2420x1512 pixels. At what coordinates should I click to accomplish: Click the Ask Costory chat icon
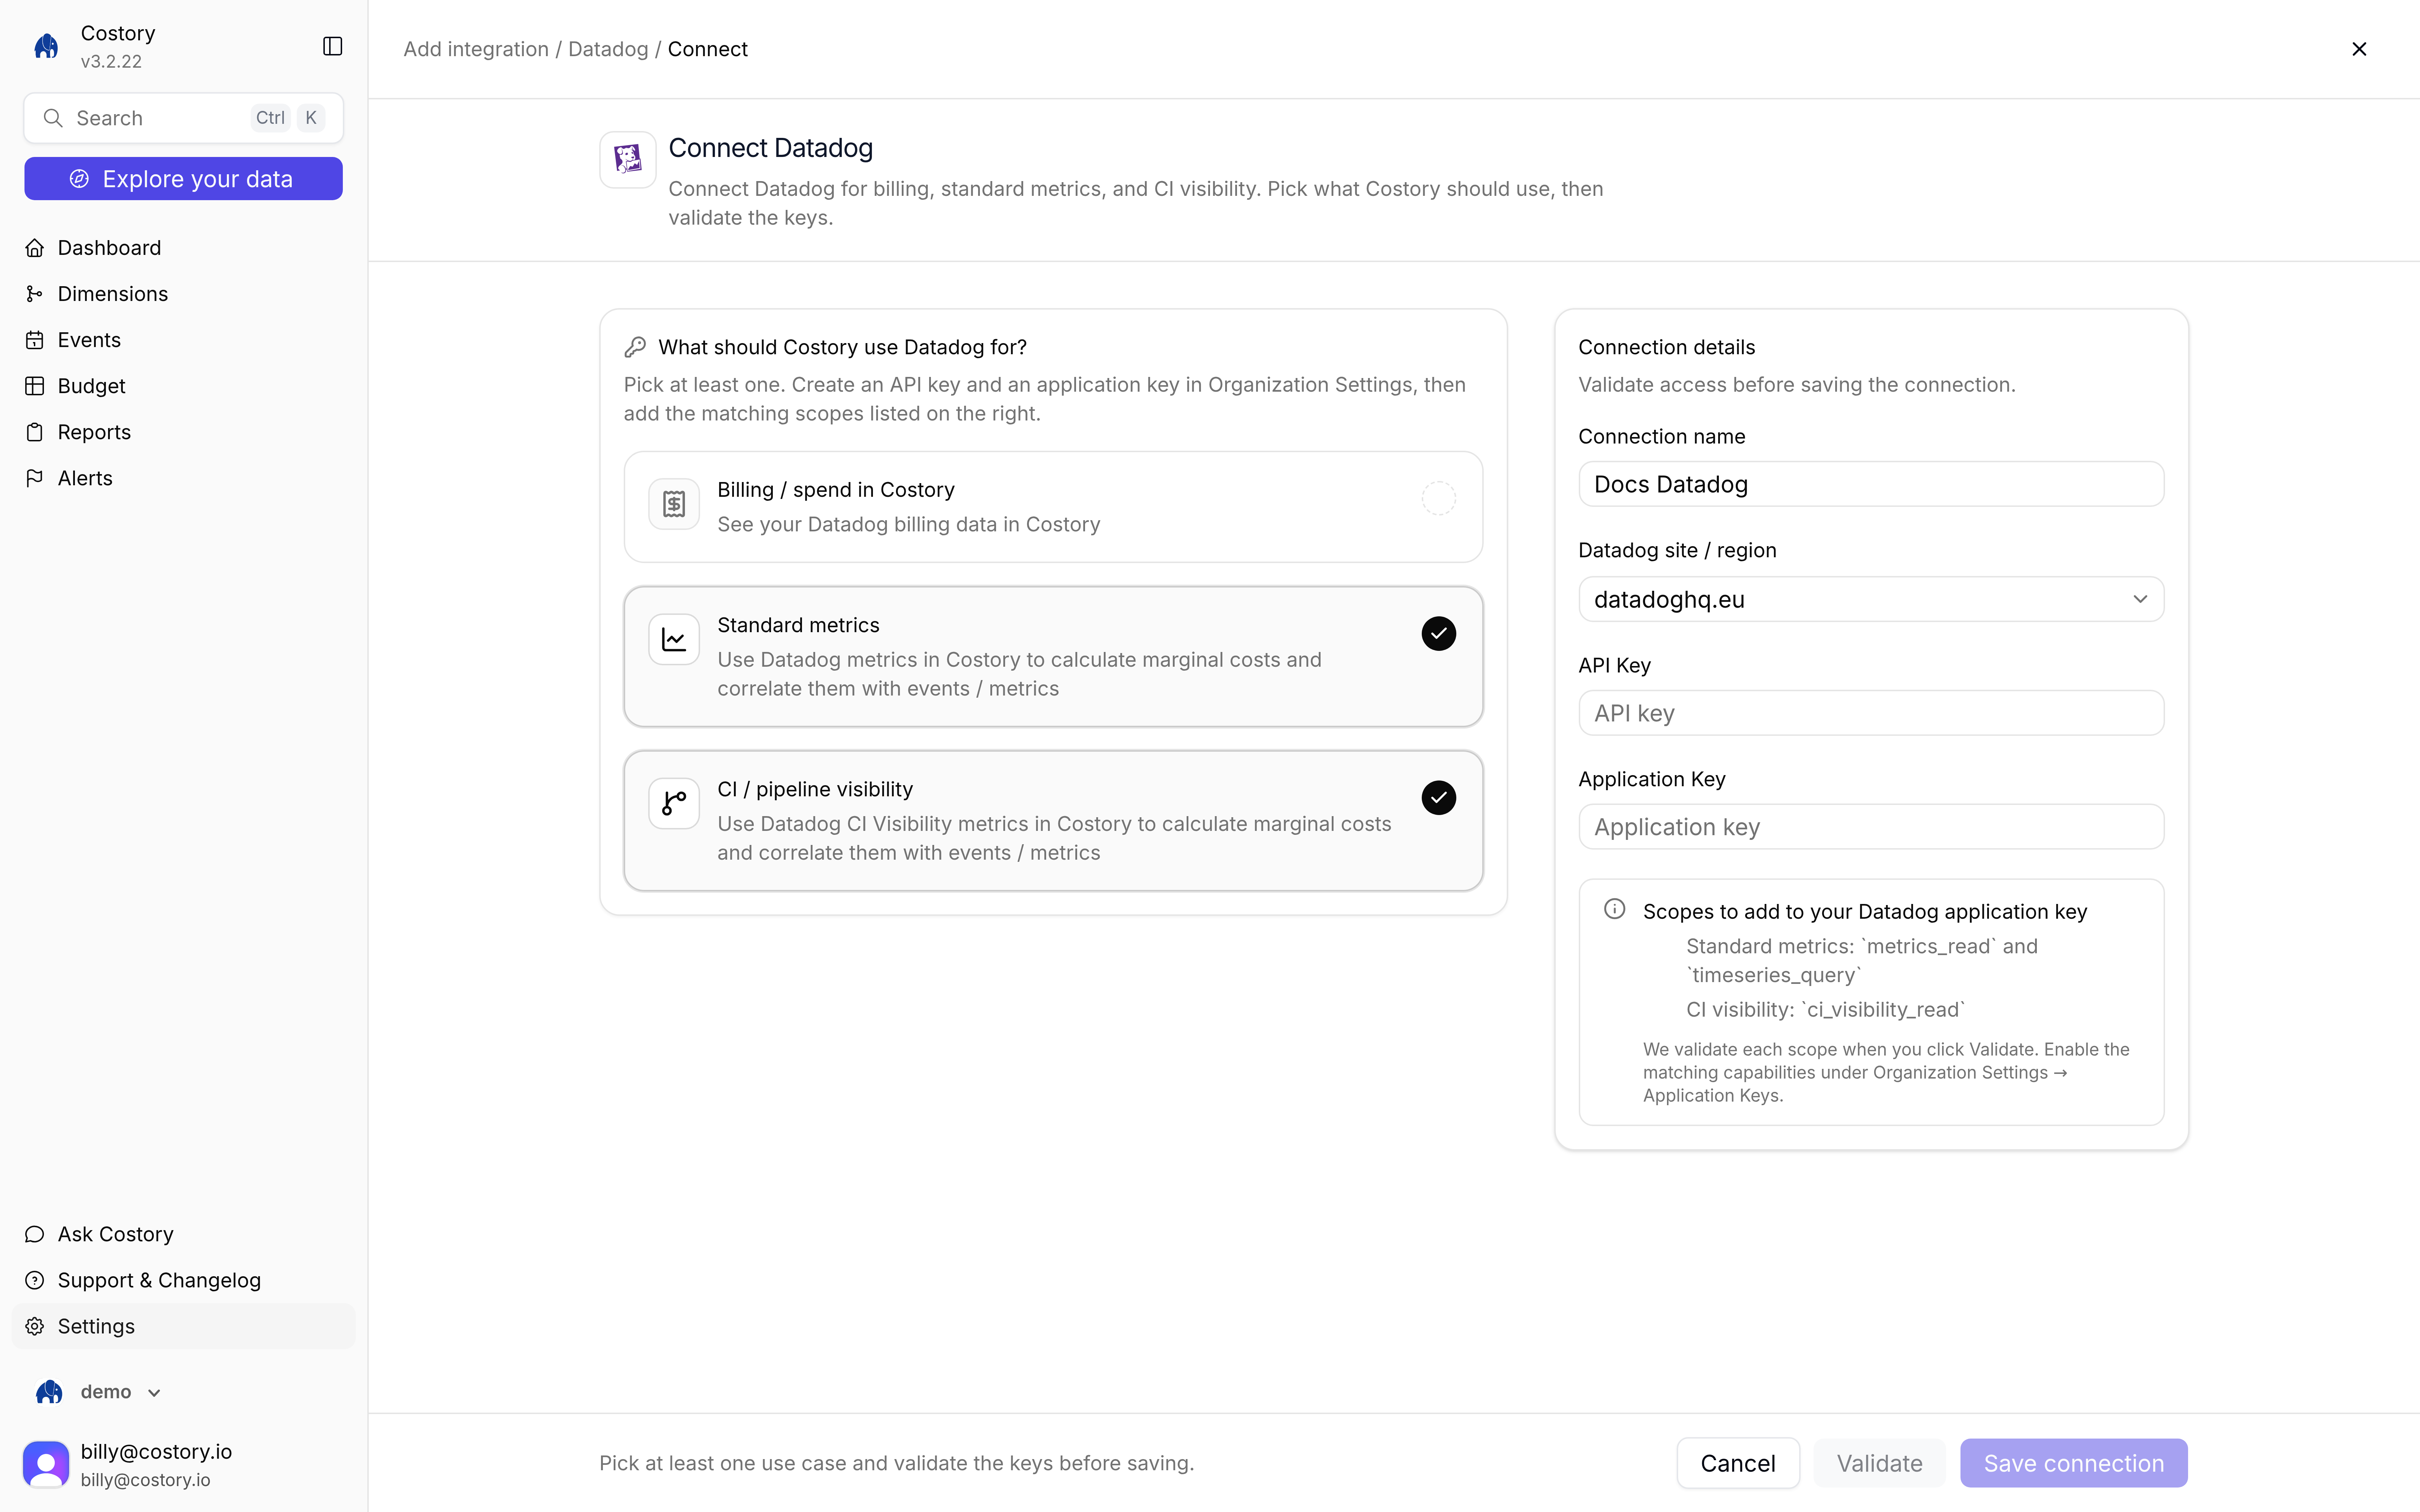(35, 1234)
